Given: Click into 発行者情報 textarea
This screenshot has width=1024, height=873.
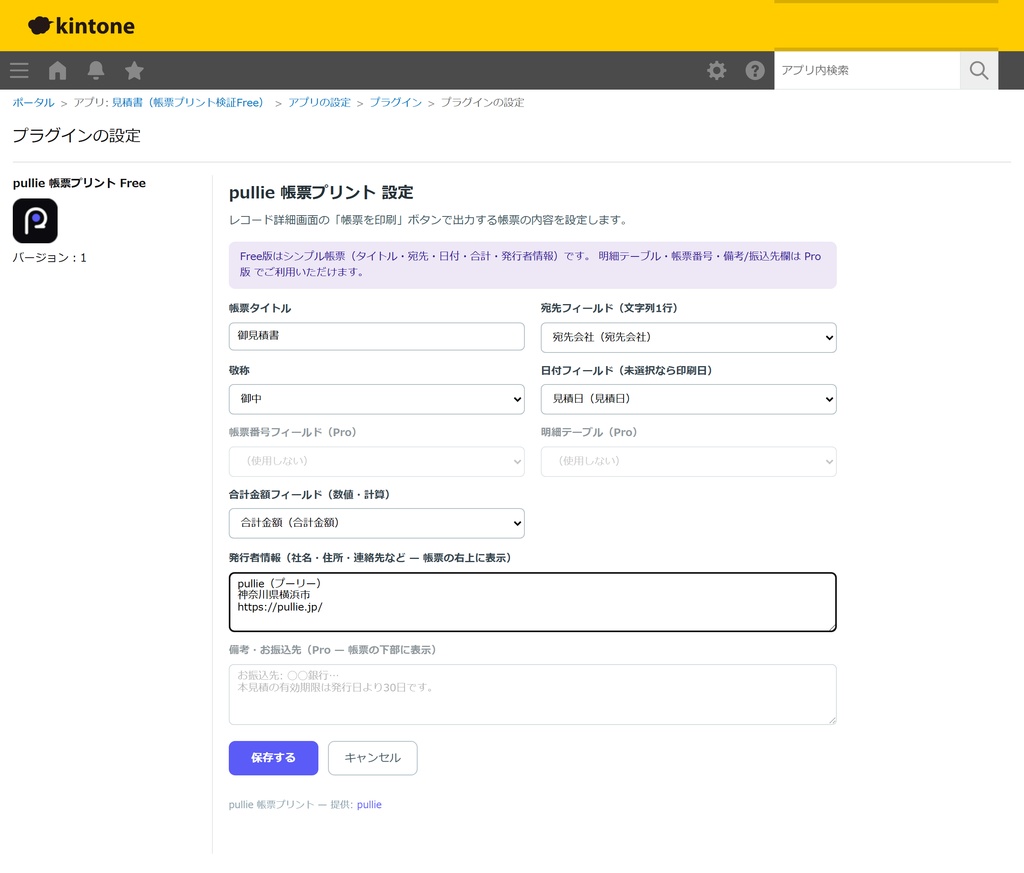Looking at the screenshot, I should pos(532,602).
